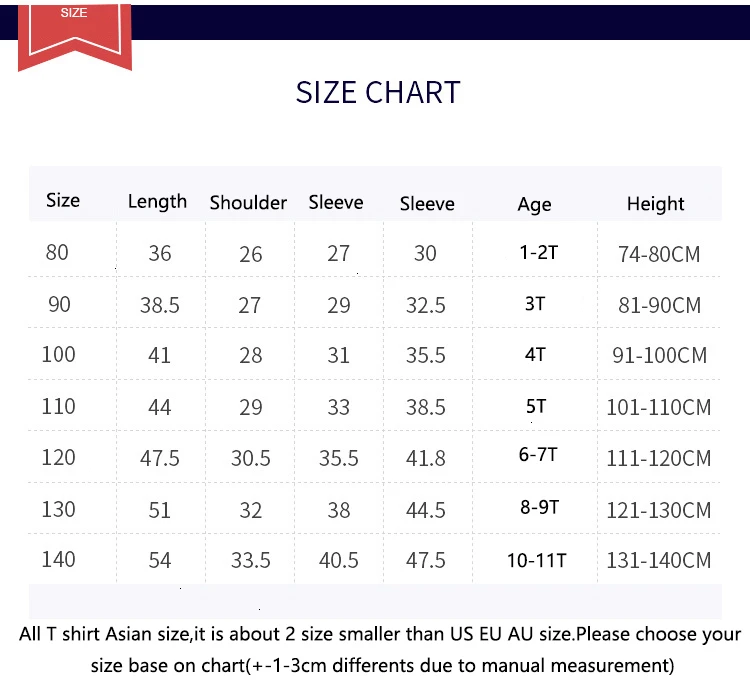
Task: Select the Length column header
Action: [157, 201]
